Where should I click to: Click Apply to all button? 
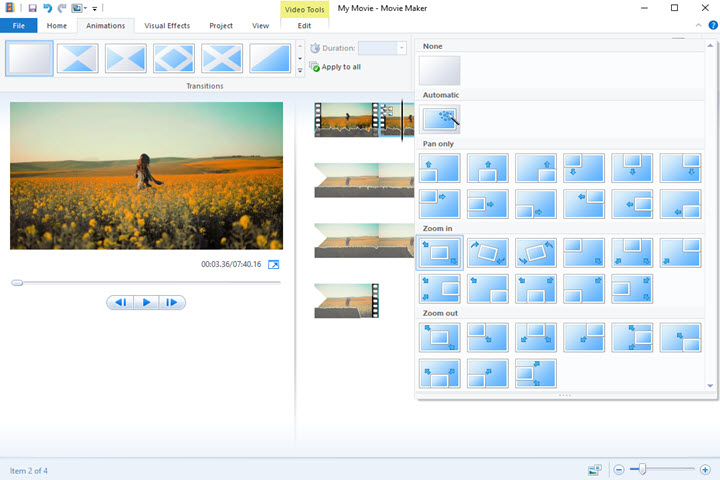tap(335, 67)
